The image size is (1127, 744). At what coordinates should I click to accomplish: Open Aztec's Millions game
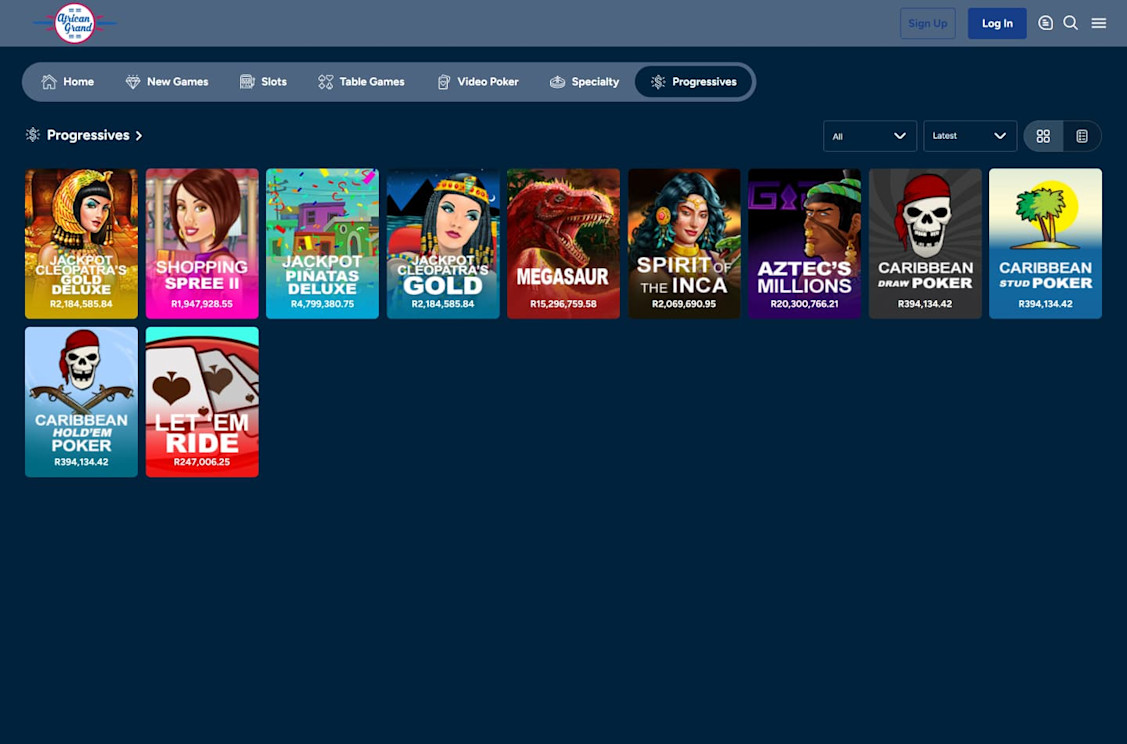tap(804, 244)
